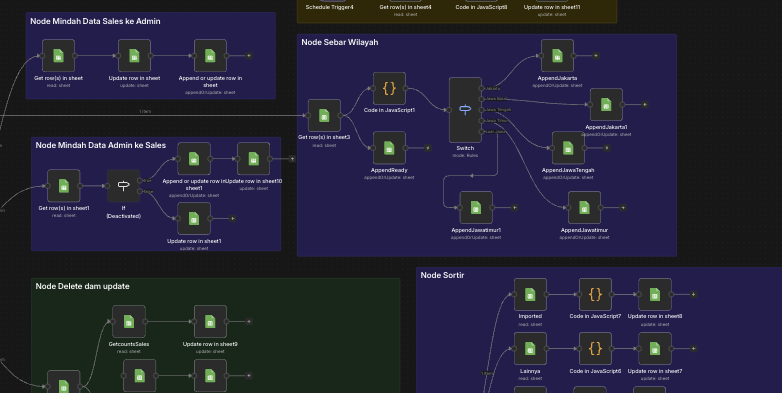The height and width of the screenshot is (393, 782).
Task: Open the 'Update row in sheet' node
Action: click(134, 56)
